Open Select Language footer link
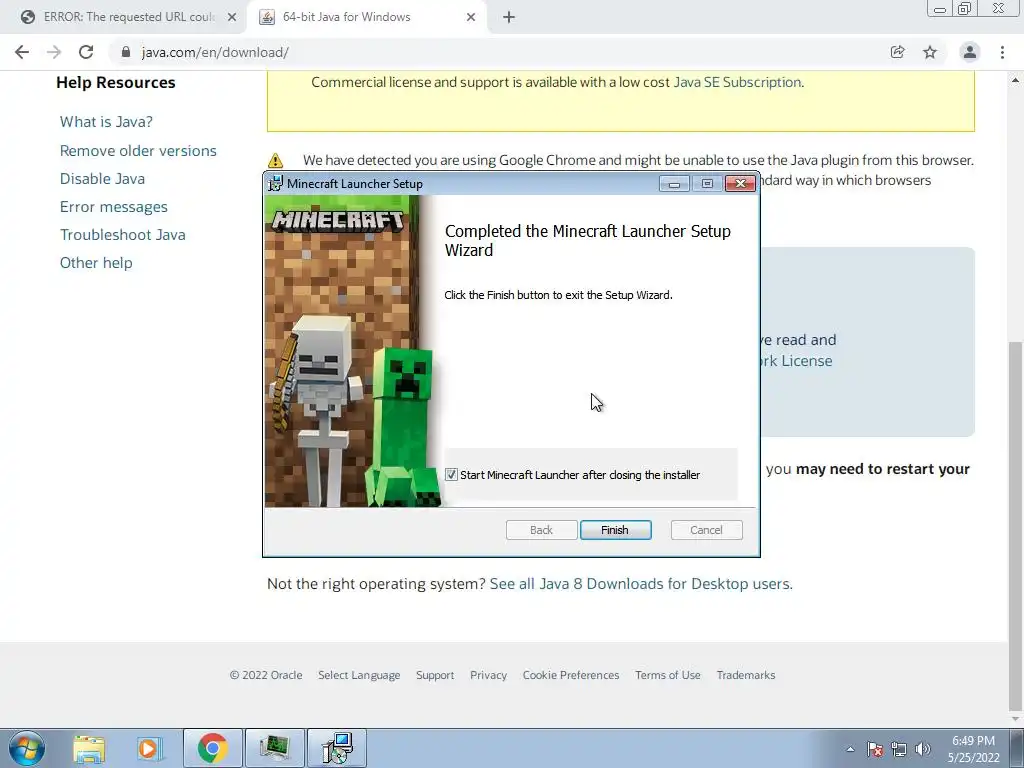The height and width of the screenshot is (768, 1024). click(359, 675)
